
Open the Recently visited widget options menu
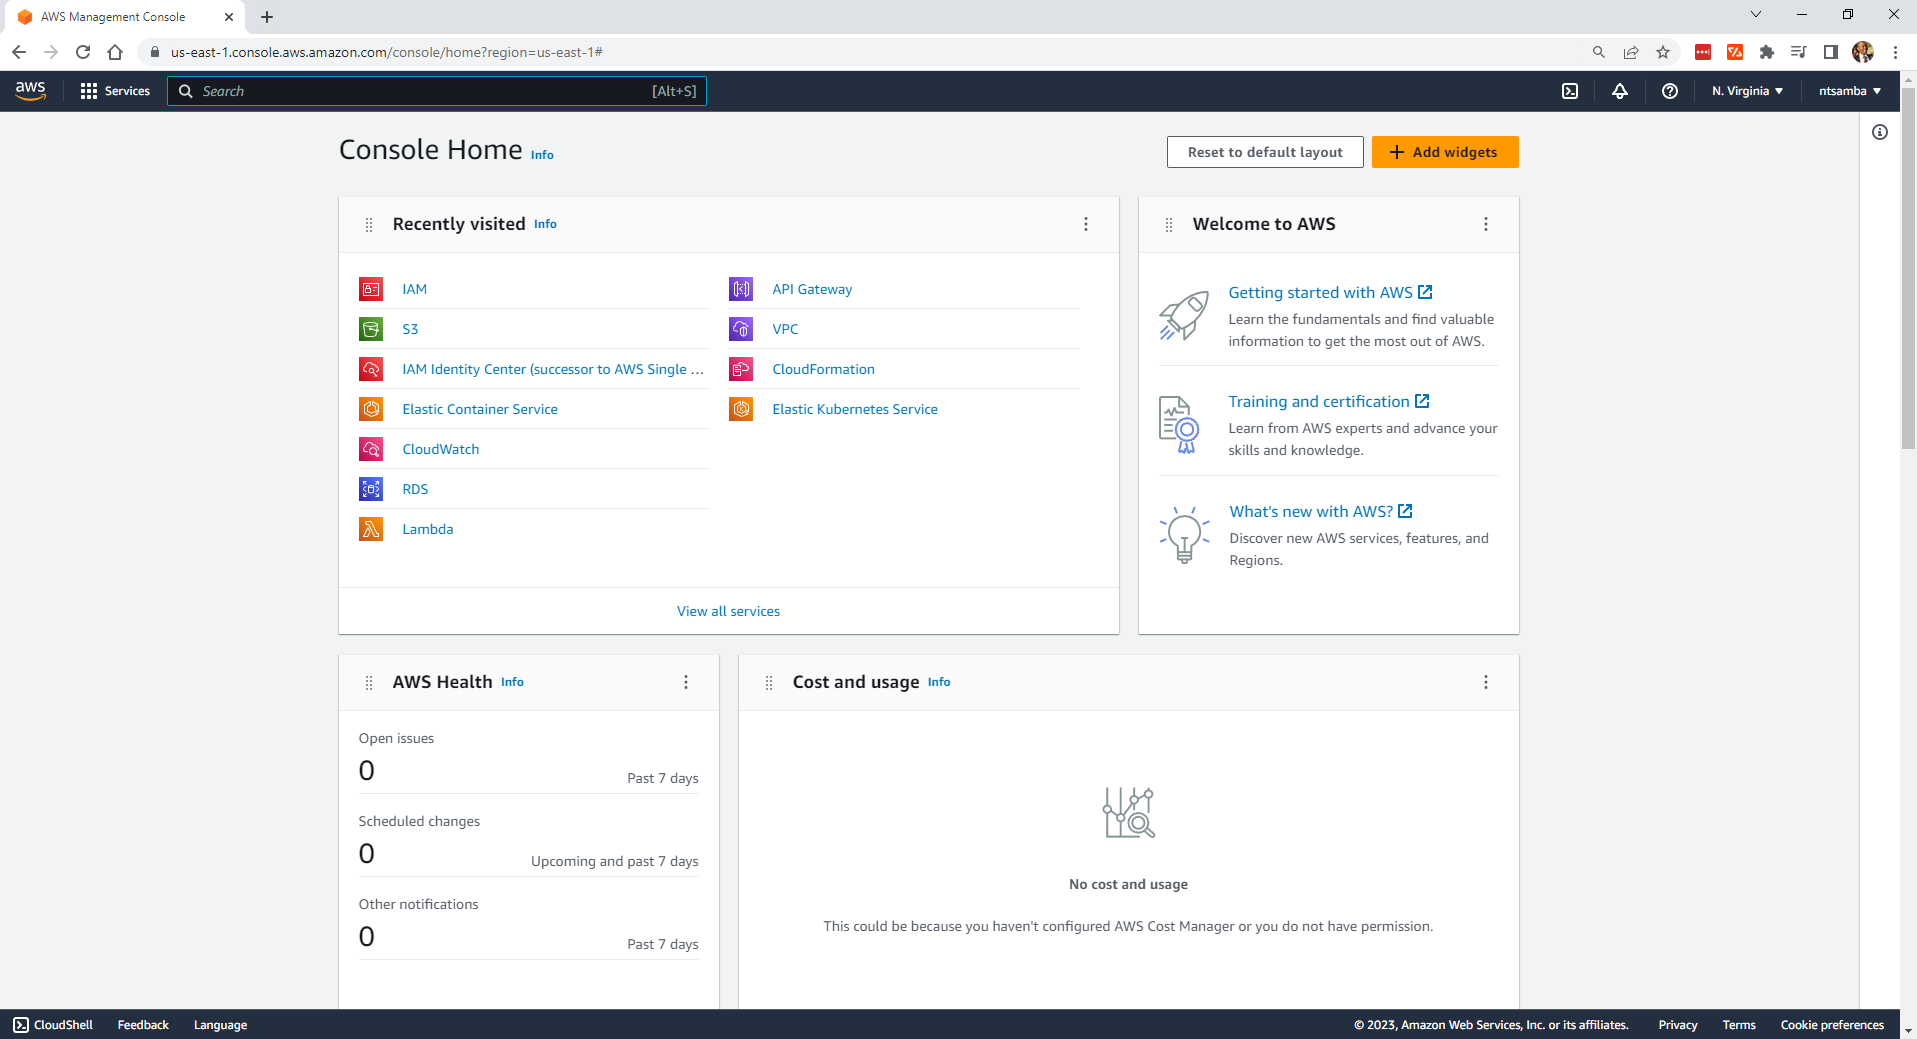1086,224
